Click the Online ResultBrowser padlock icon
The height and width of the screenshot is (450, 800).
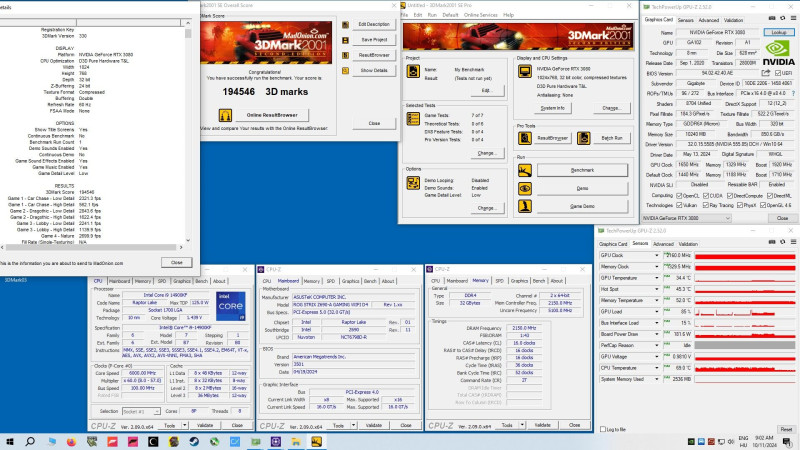pyautogui.click(x=225, y=115)
